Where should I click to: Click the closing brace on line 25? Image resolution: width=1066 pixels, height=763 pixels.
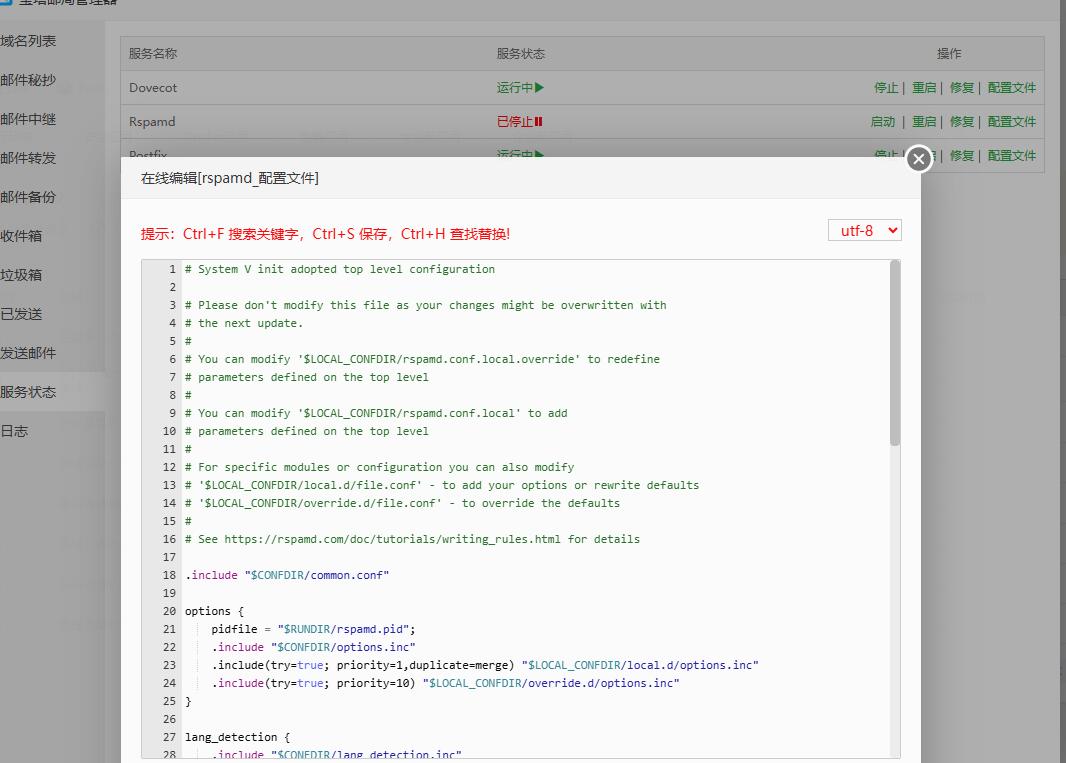(x=188, y=701)
